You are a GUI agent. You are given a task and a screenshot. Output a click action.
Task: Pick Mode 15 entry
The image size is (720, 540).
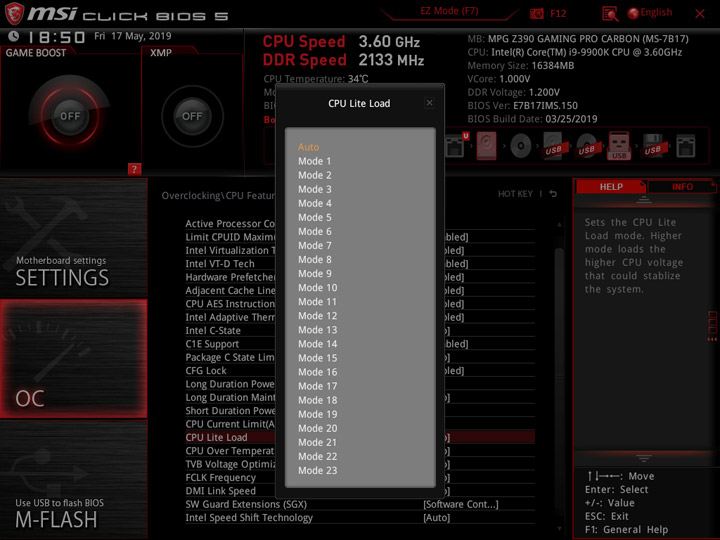[317, 358]
